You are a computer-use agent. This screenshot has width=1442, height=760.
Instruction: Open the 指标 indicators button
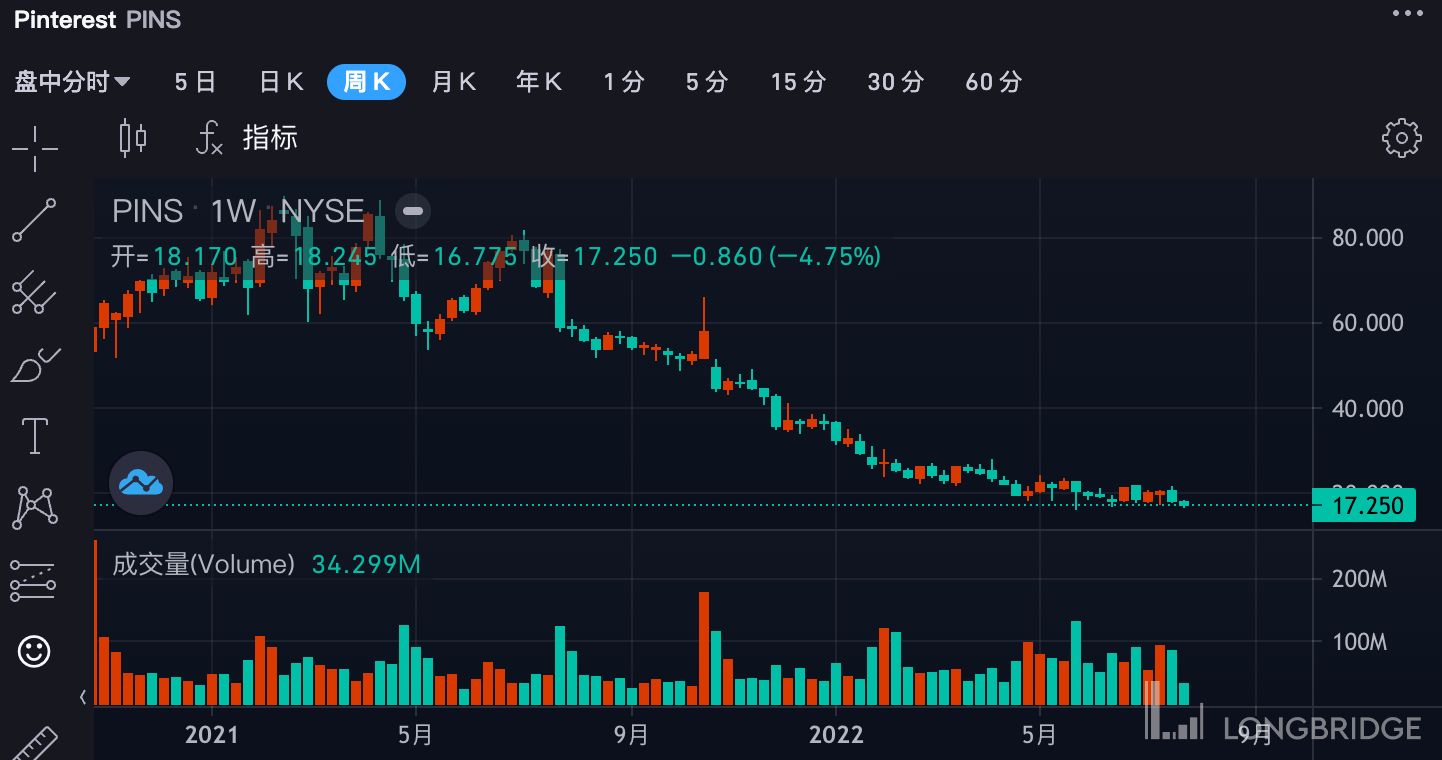click(248, 138)
